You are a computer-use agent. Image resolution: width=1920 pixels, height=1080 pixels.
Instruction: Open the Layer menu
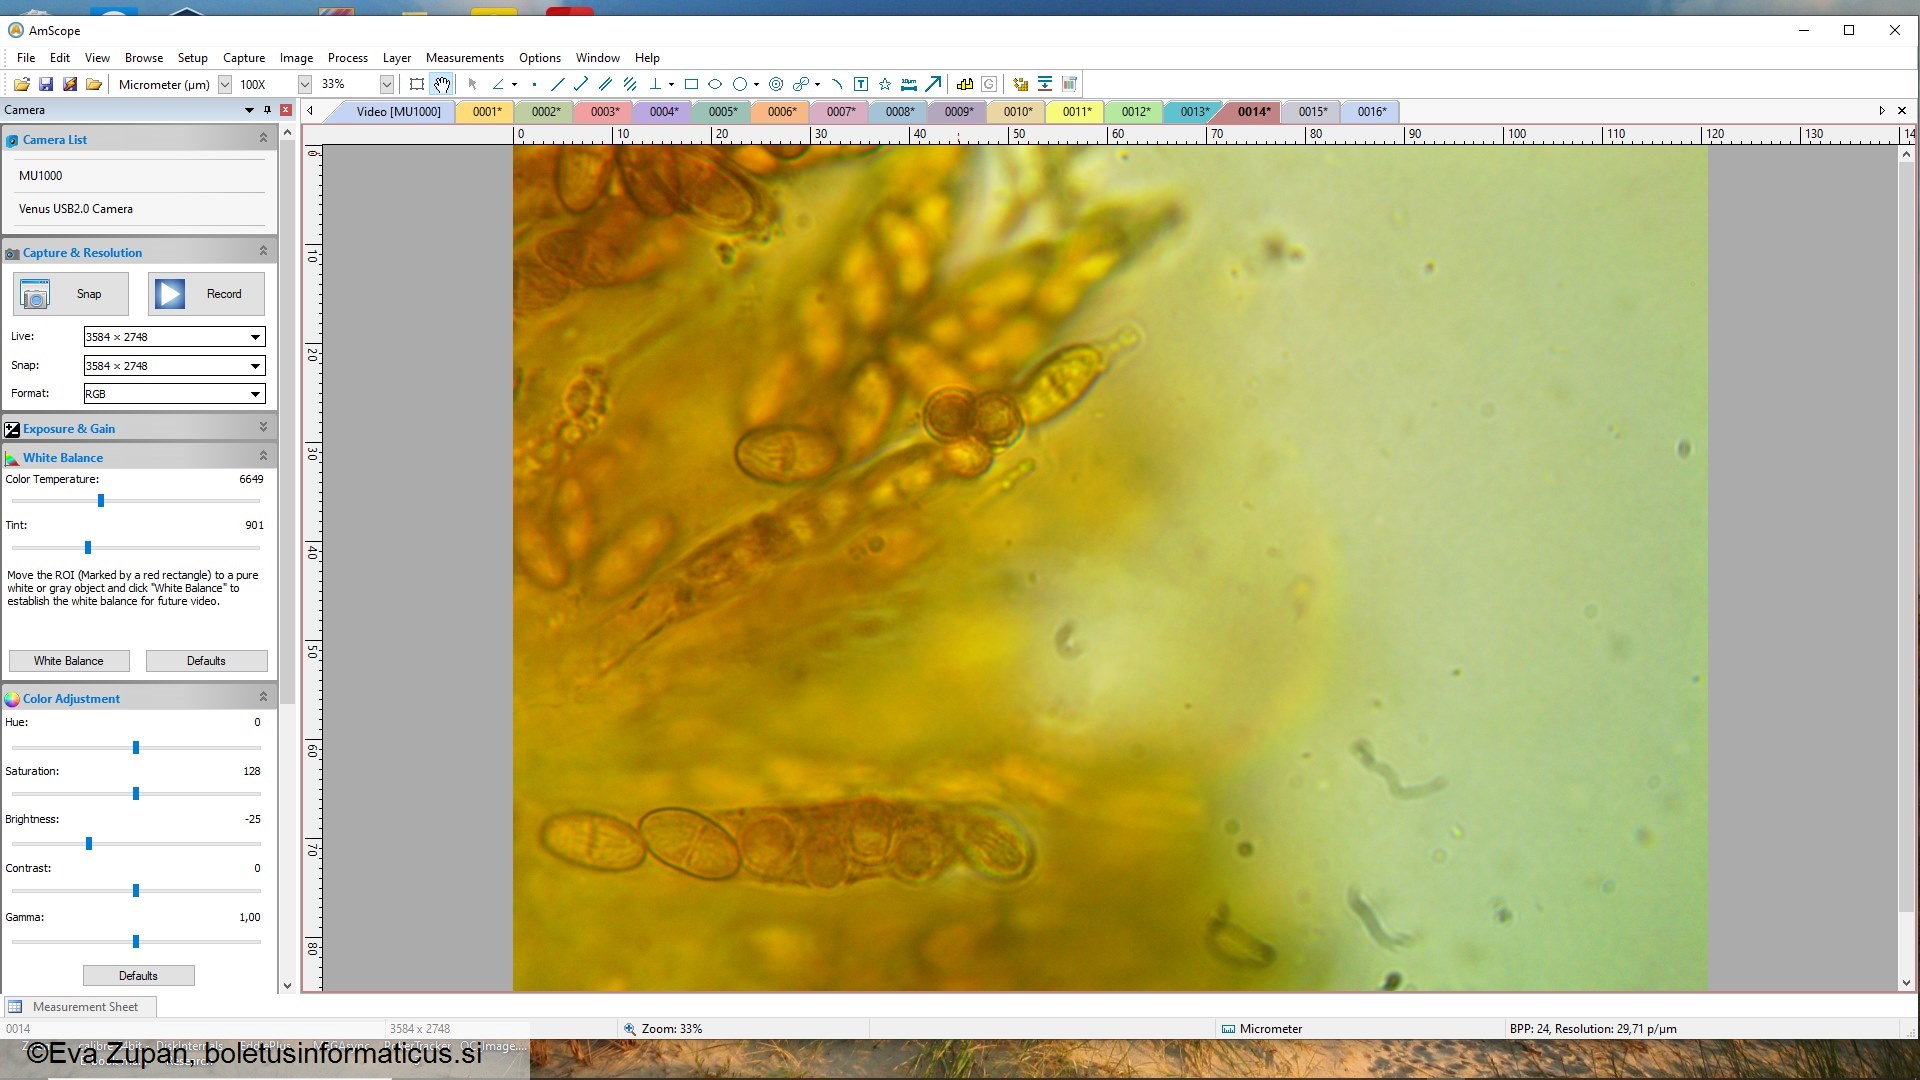click(397, 58)
